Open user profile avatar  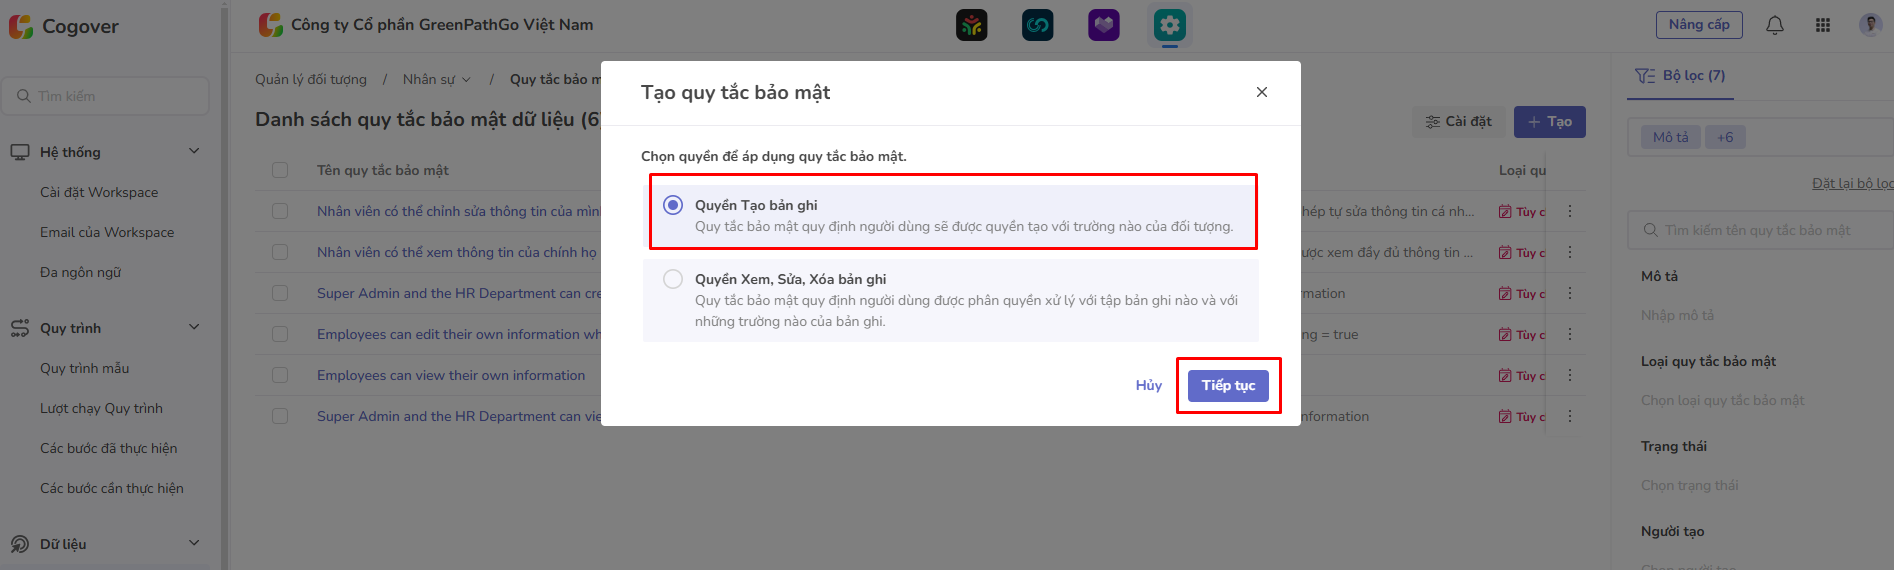[1871, 25]
